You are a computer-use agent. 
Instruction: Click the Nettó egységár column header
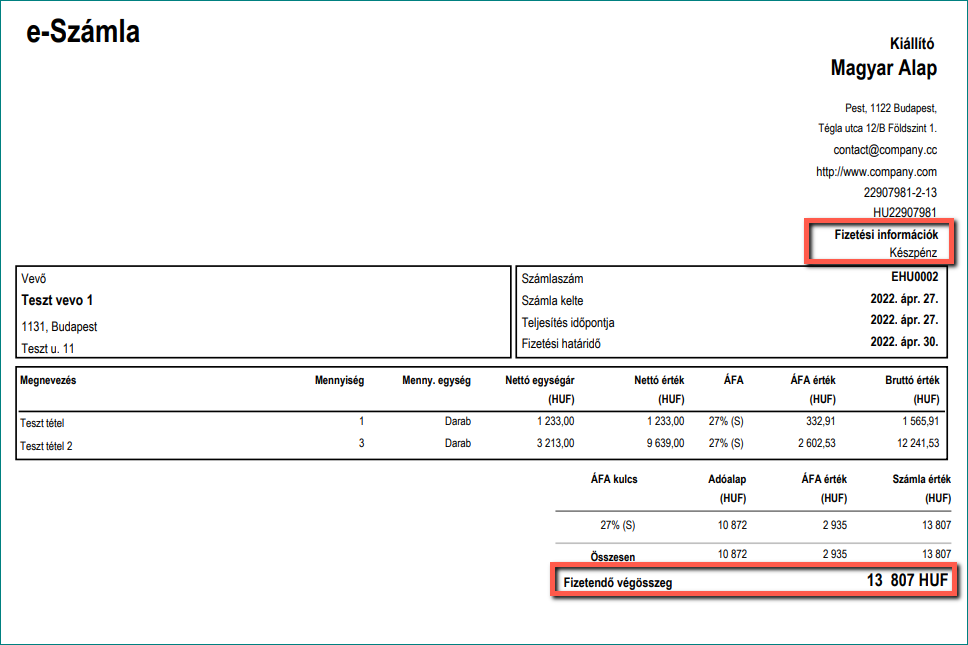point(540,380)
